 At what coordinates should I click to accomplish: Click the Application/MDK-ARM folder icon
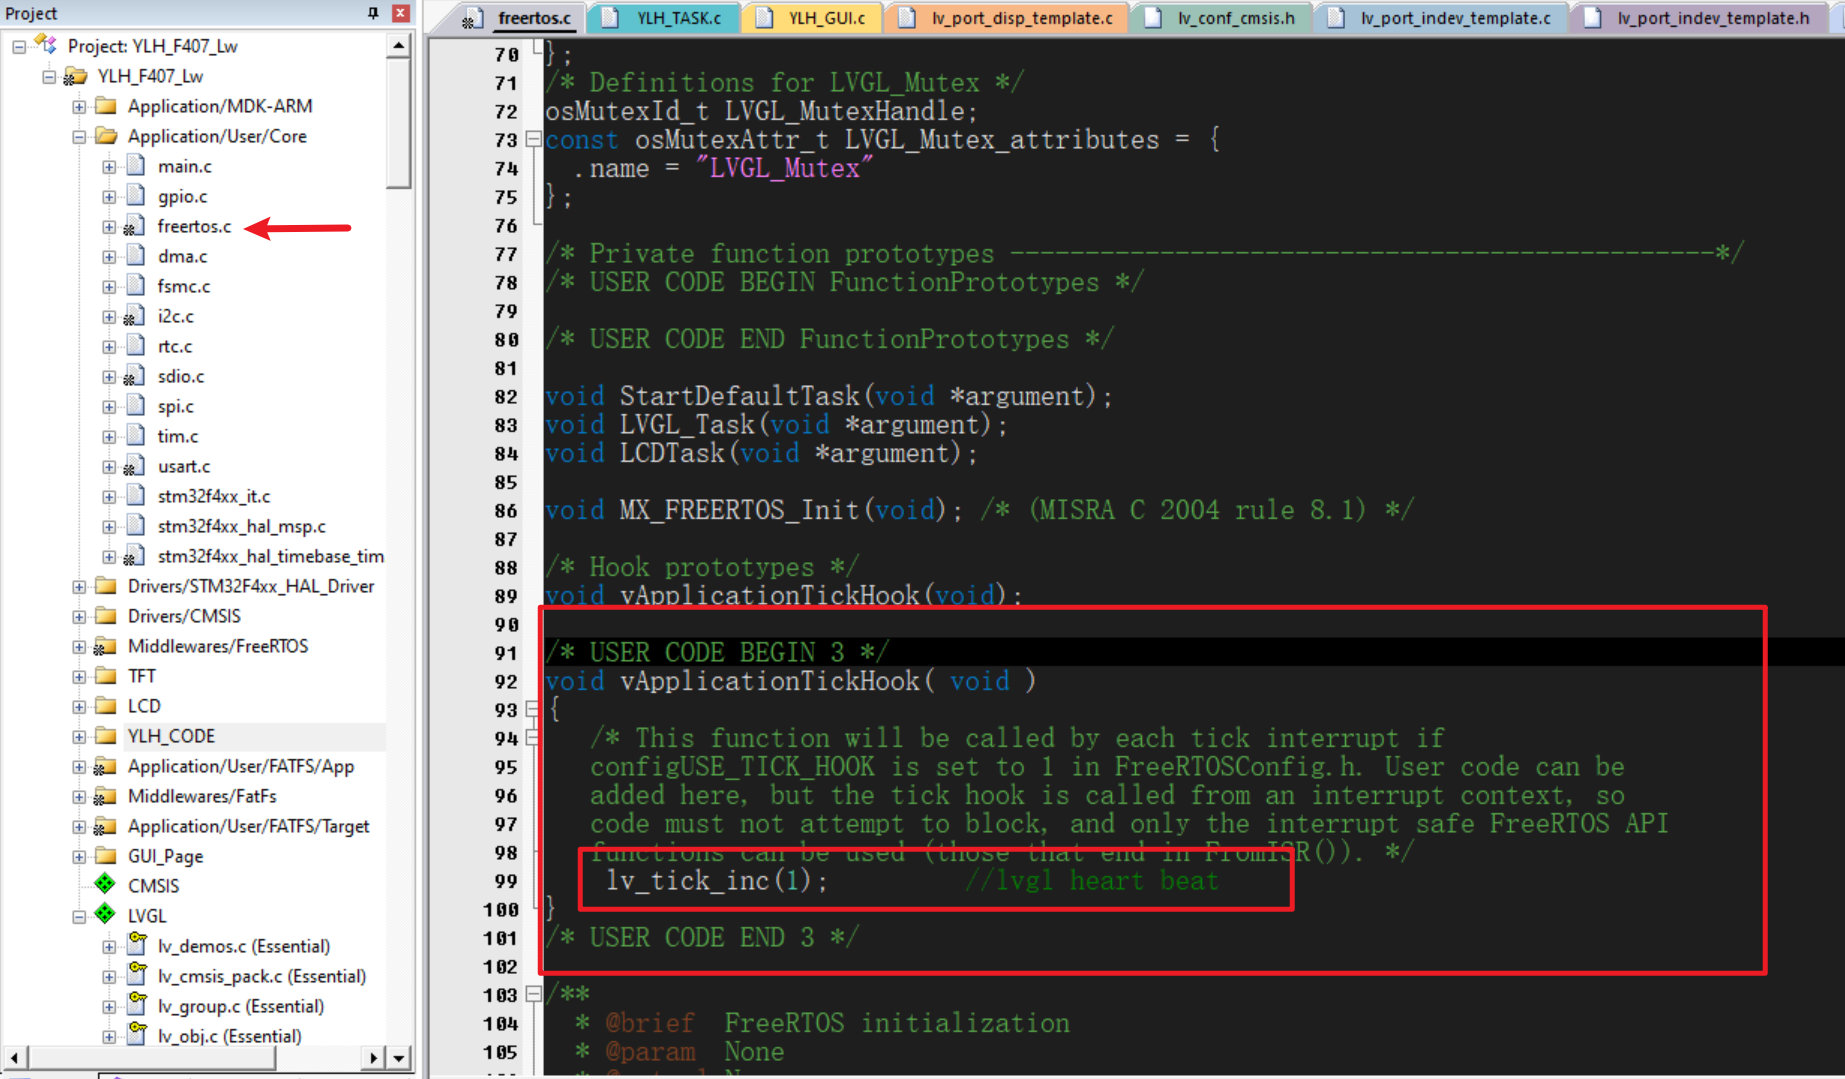tap(105, 106)
